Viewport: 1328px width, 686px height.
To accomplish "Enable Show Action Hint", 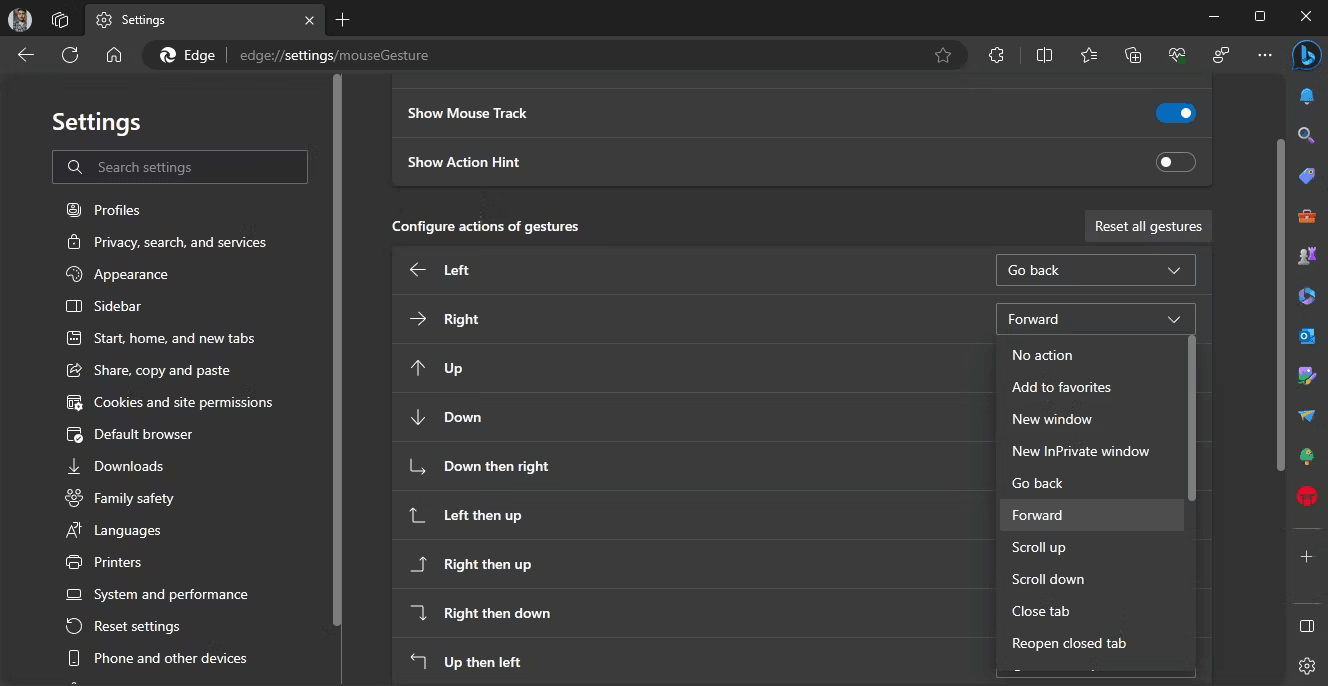I will pos(1176,161).
